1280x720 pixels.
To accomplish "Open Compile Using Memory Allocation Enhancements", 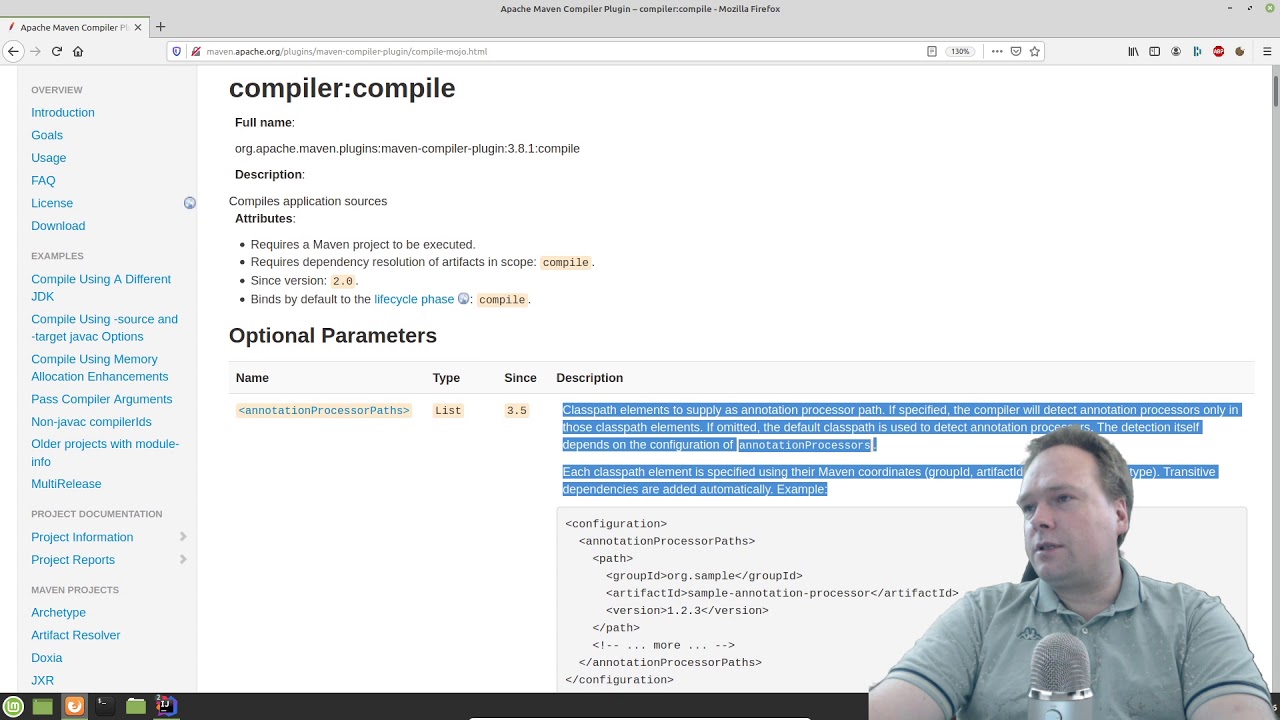I will coord(100,368).
